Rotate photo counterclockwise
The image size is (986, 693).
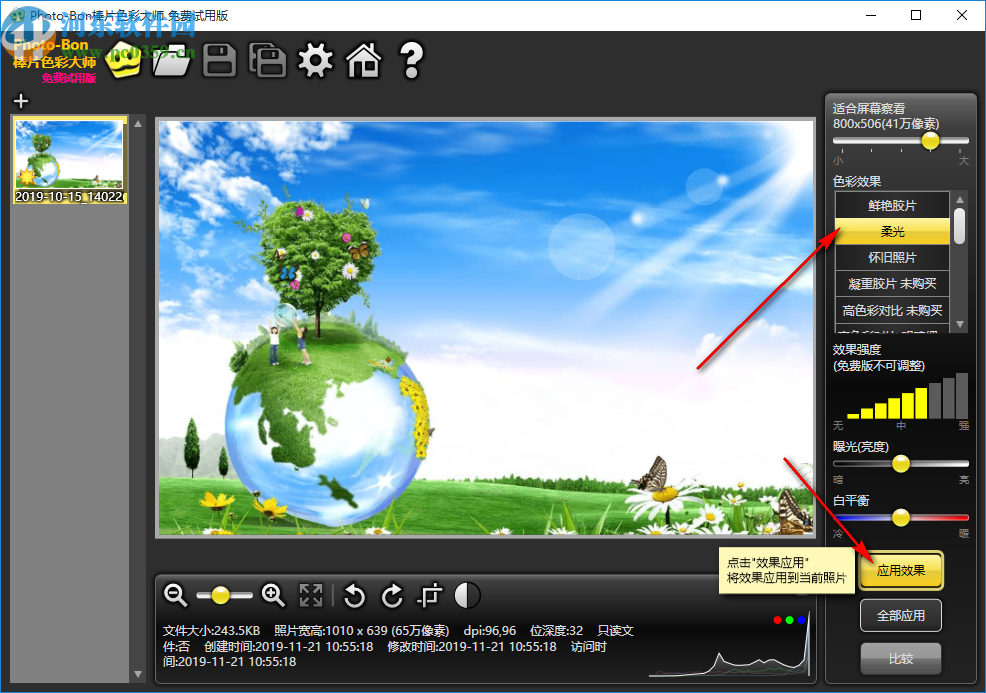pyautogui.click(x=355, y=596)
